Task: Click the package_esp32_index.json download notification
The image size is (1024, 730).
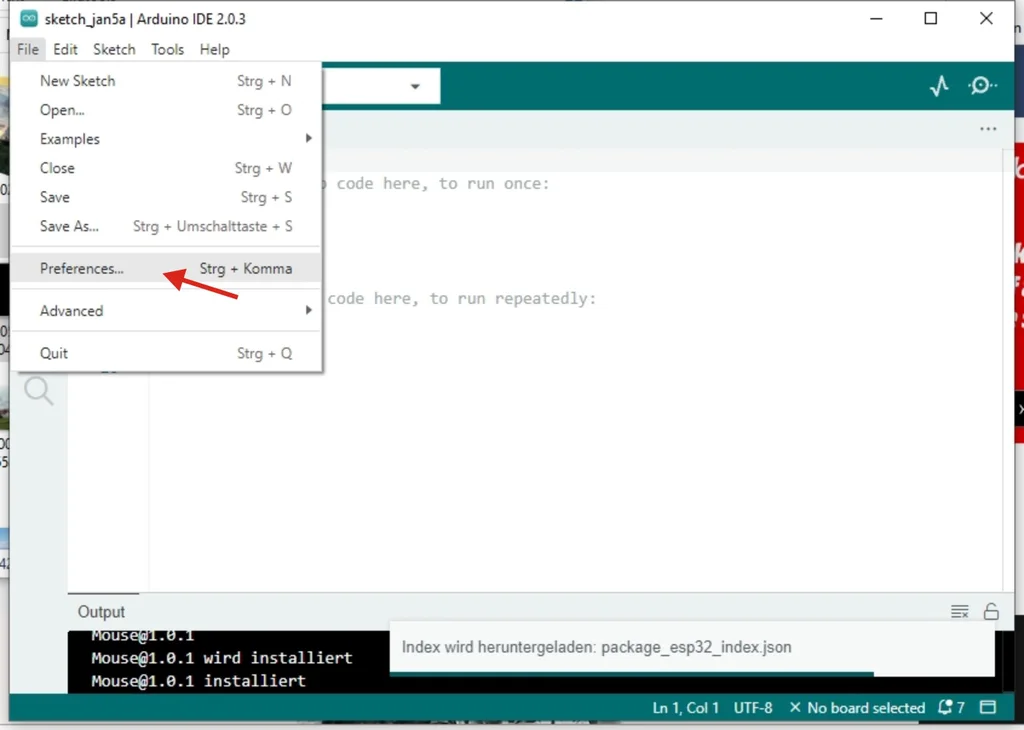Action: [596, 647]
